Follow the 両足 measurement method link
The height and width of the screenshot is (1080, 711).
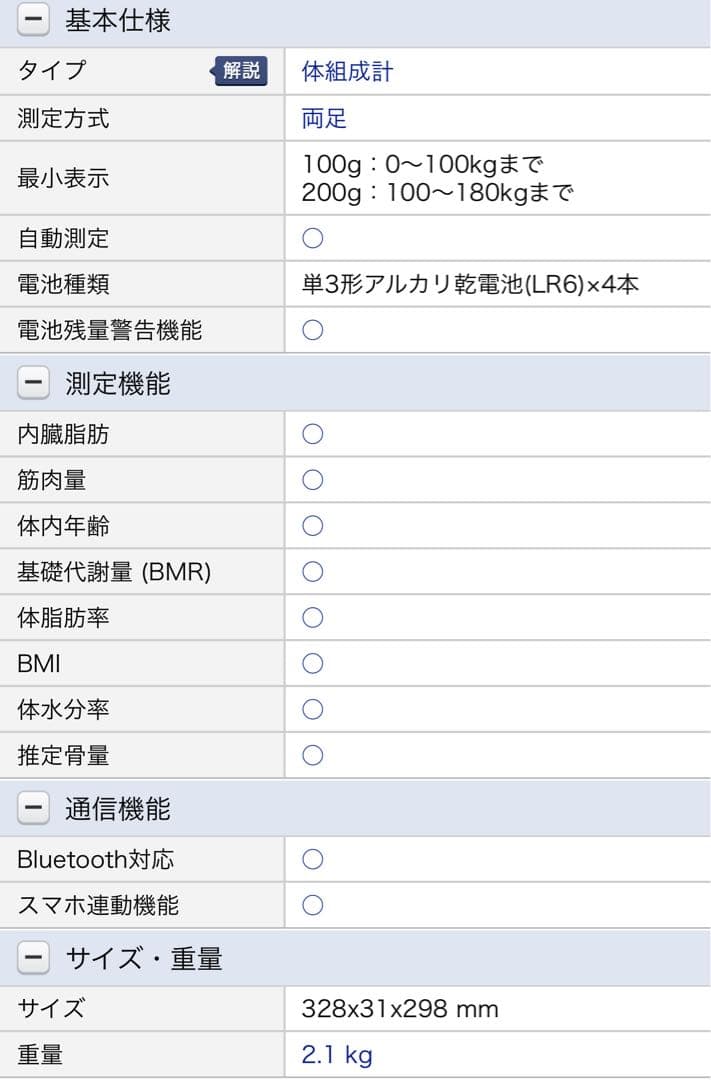click(x=324, y=119)
